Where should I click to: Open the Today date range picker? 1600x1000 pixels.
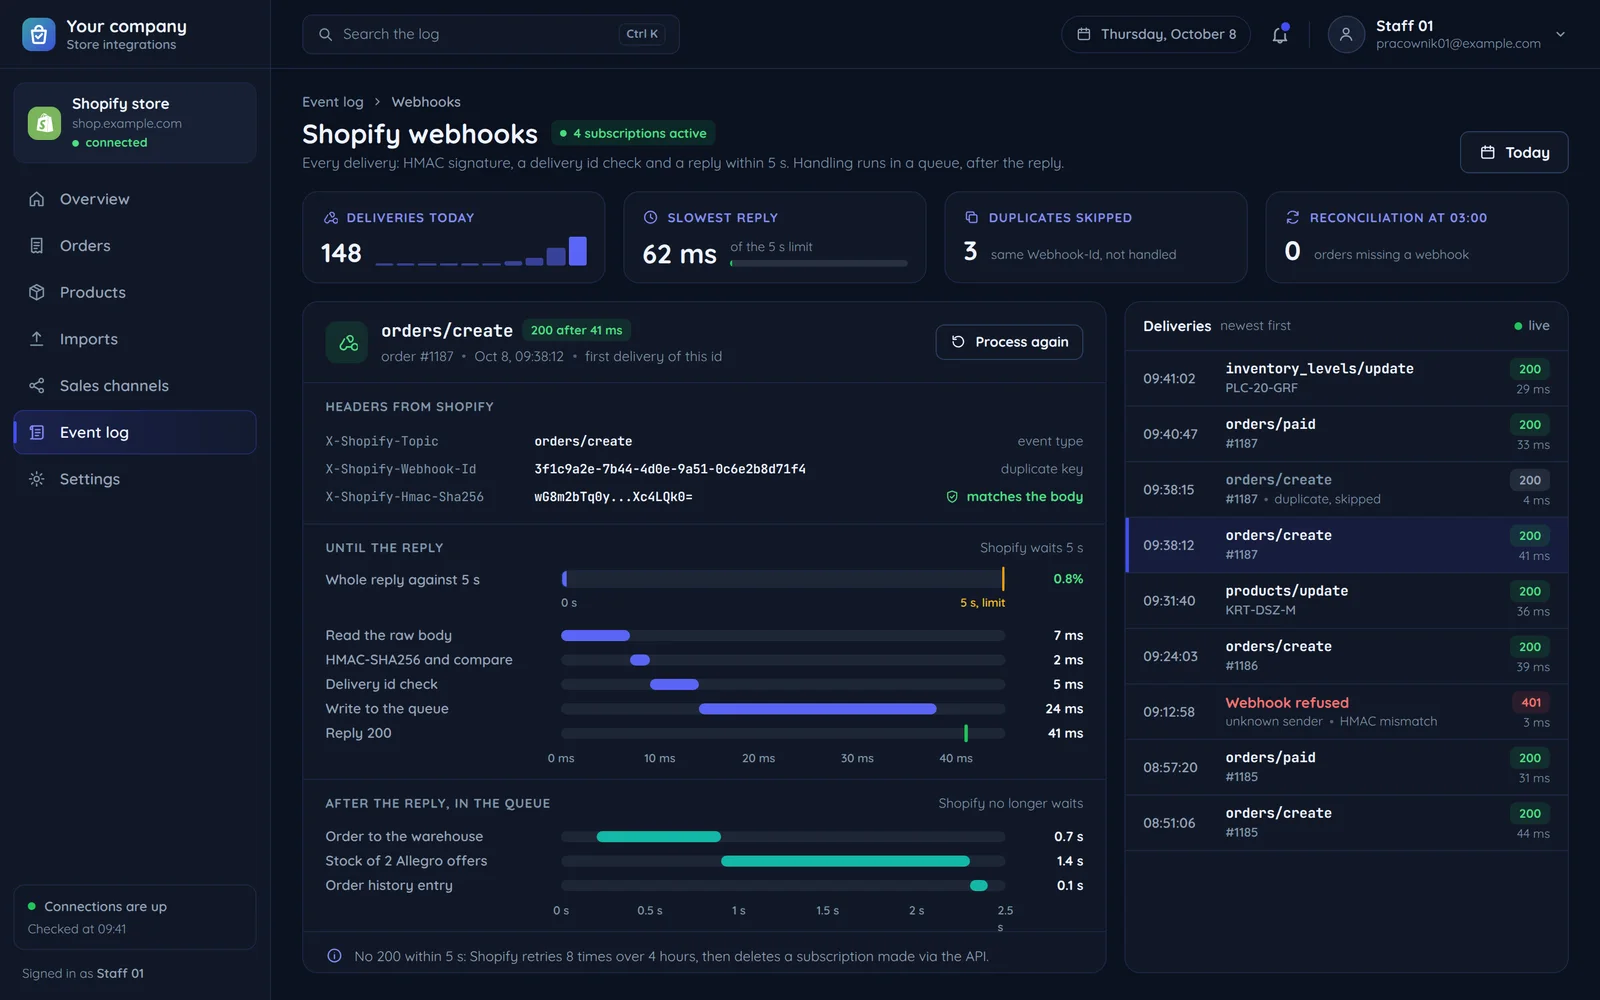pyautogui.click(x=1514, y=152)
